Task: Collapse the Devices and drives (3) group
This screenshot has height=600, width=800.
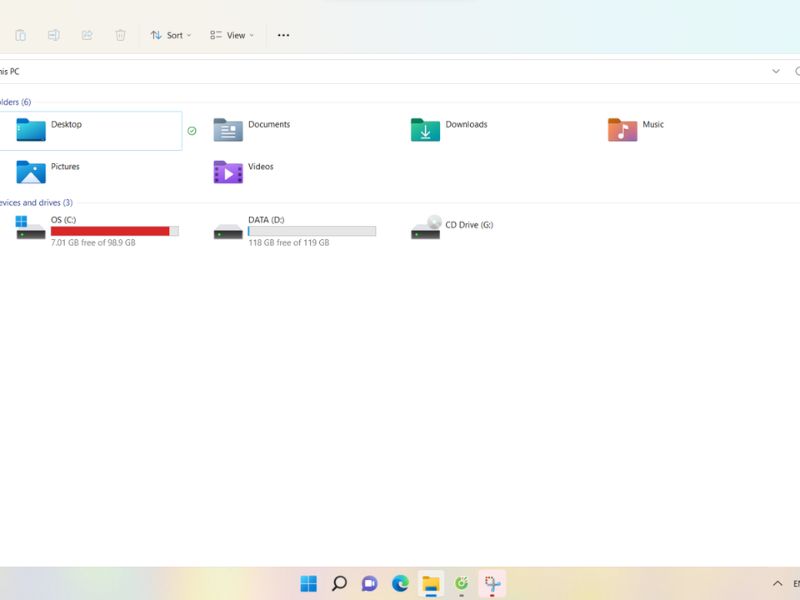Action: (x=36, y=203)
